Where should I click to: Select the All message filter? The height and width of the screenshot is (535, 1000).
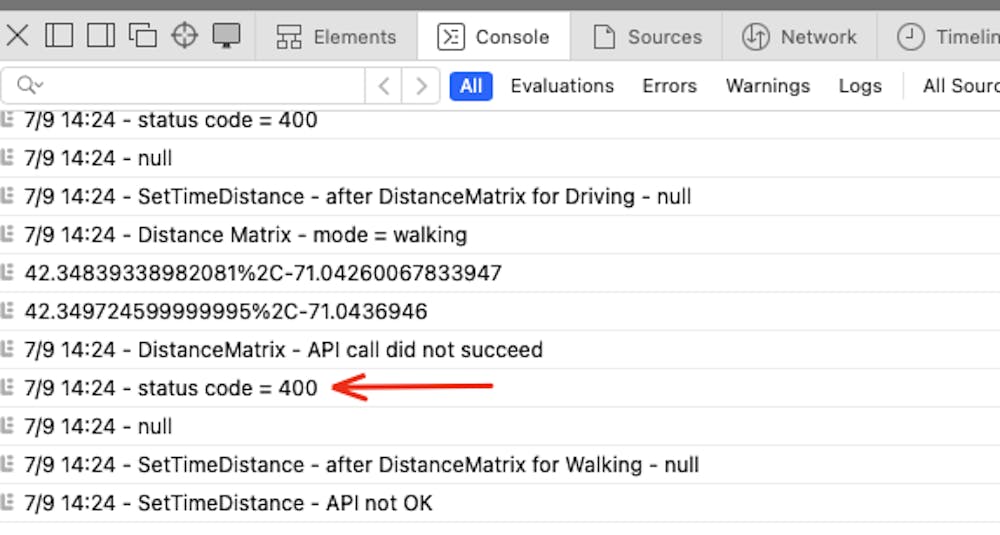tap(471, 86)
